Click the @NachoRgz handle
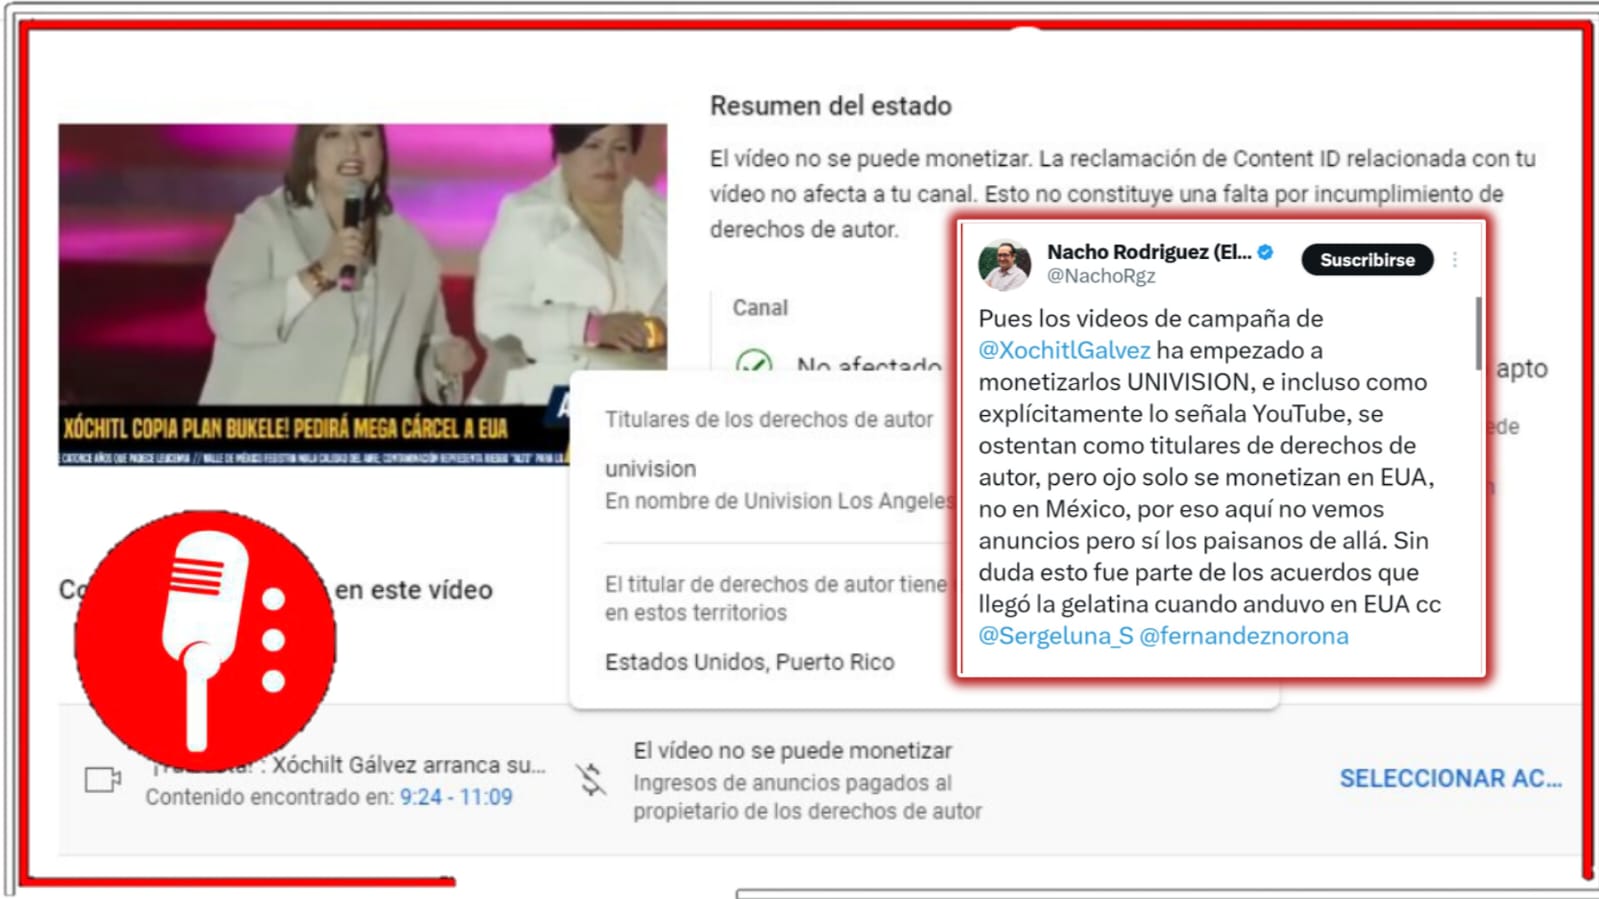The width and height of the screenshot is (1599, 899). (x=1101, y=276)
